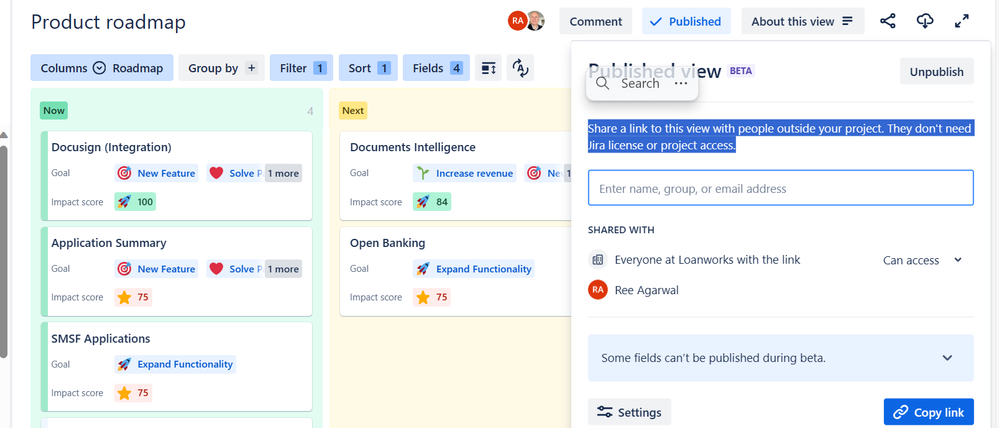Expand 1 more goals on Docusign card

[x=283, y=173]
